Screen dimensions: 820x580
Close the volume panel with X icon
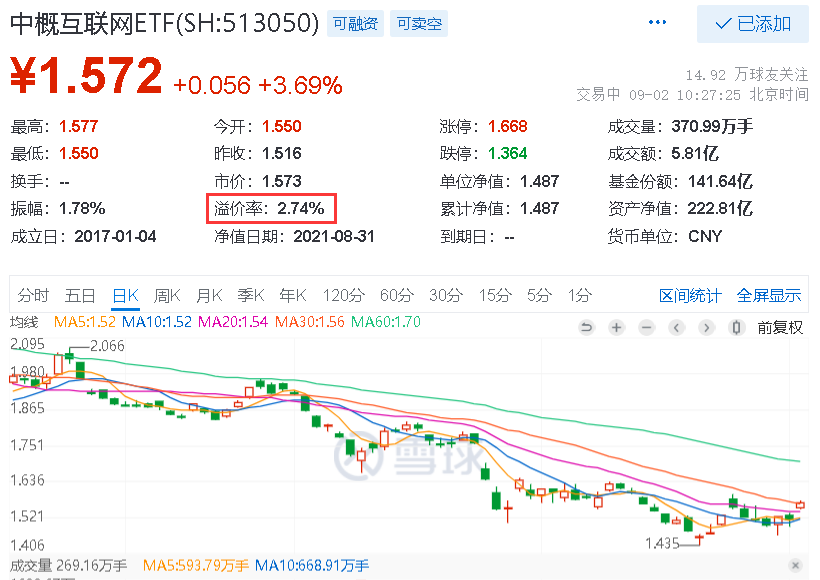coord(795,565)
